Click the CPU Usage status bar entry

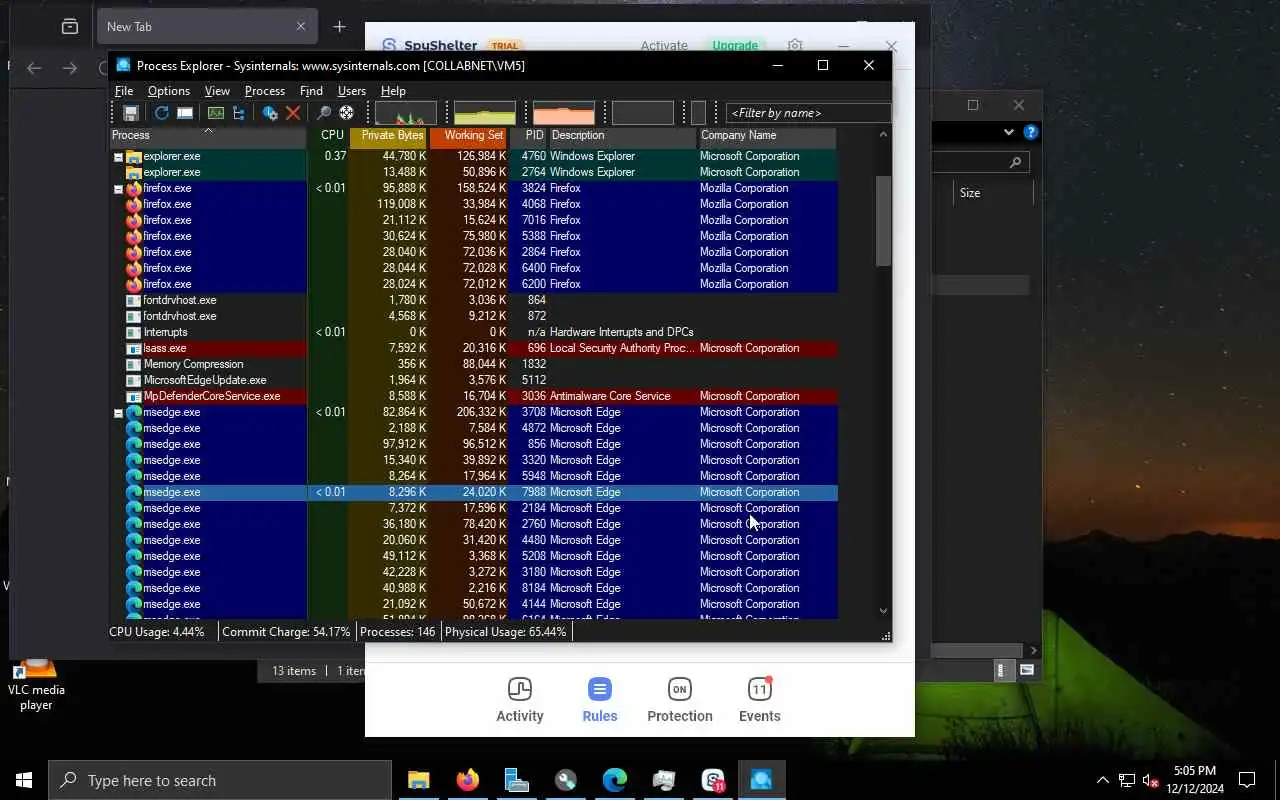(x=157, y=632)
